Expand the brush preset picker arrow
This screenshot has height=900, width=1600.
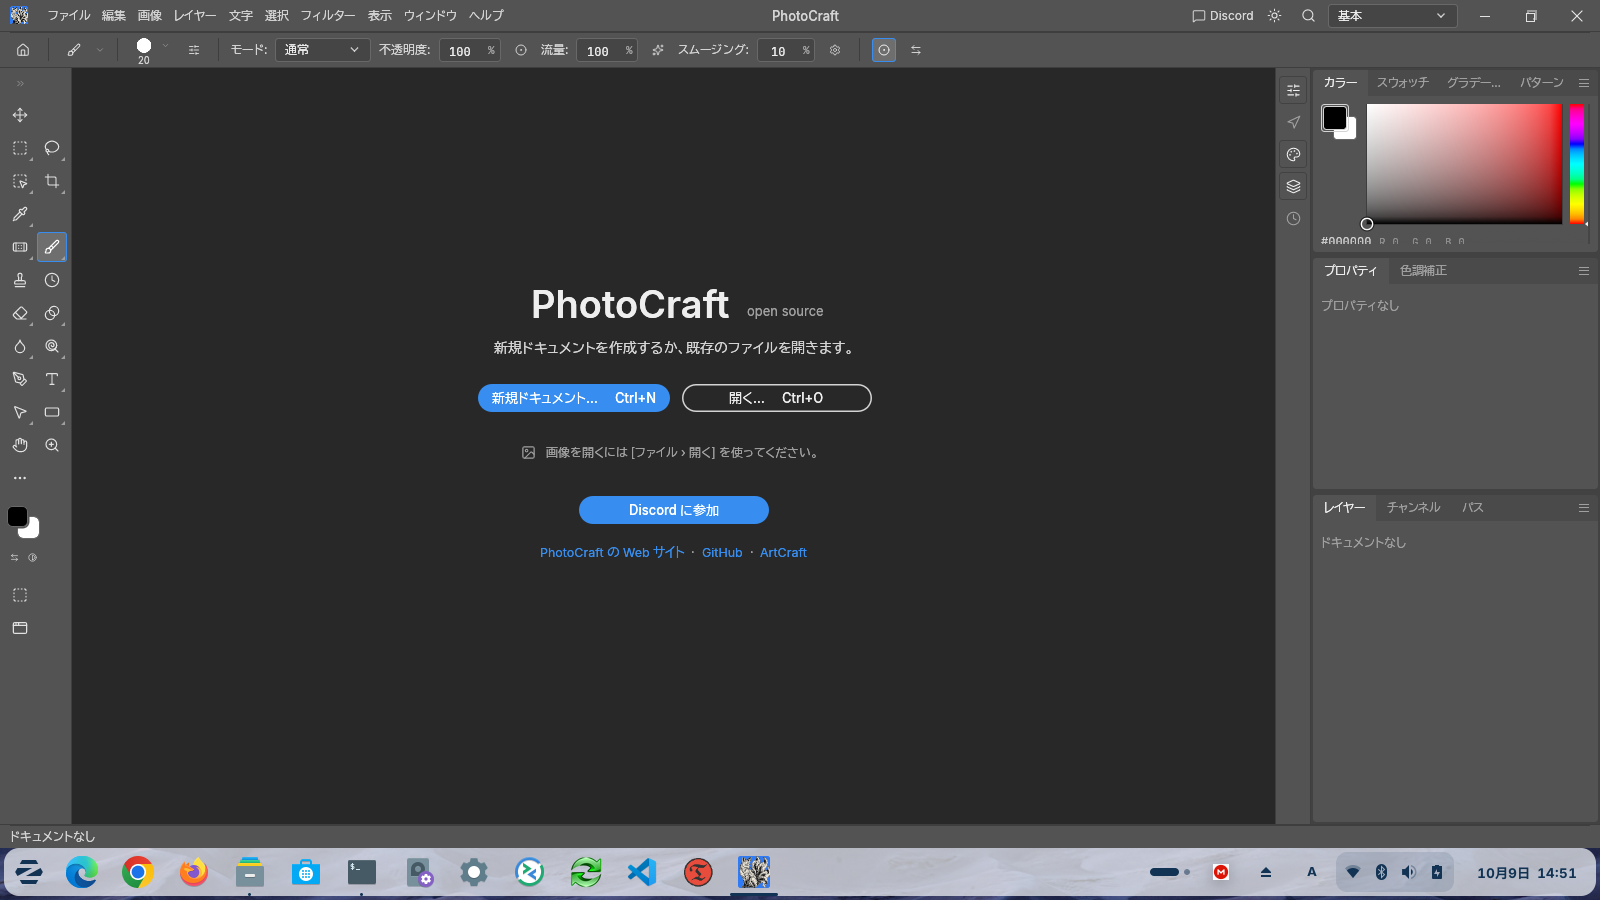coord(165,47)
